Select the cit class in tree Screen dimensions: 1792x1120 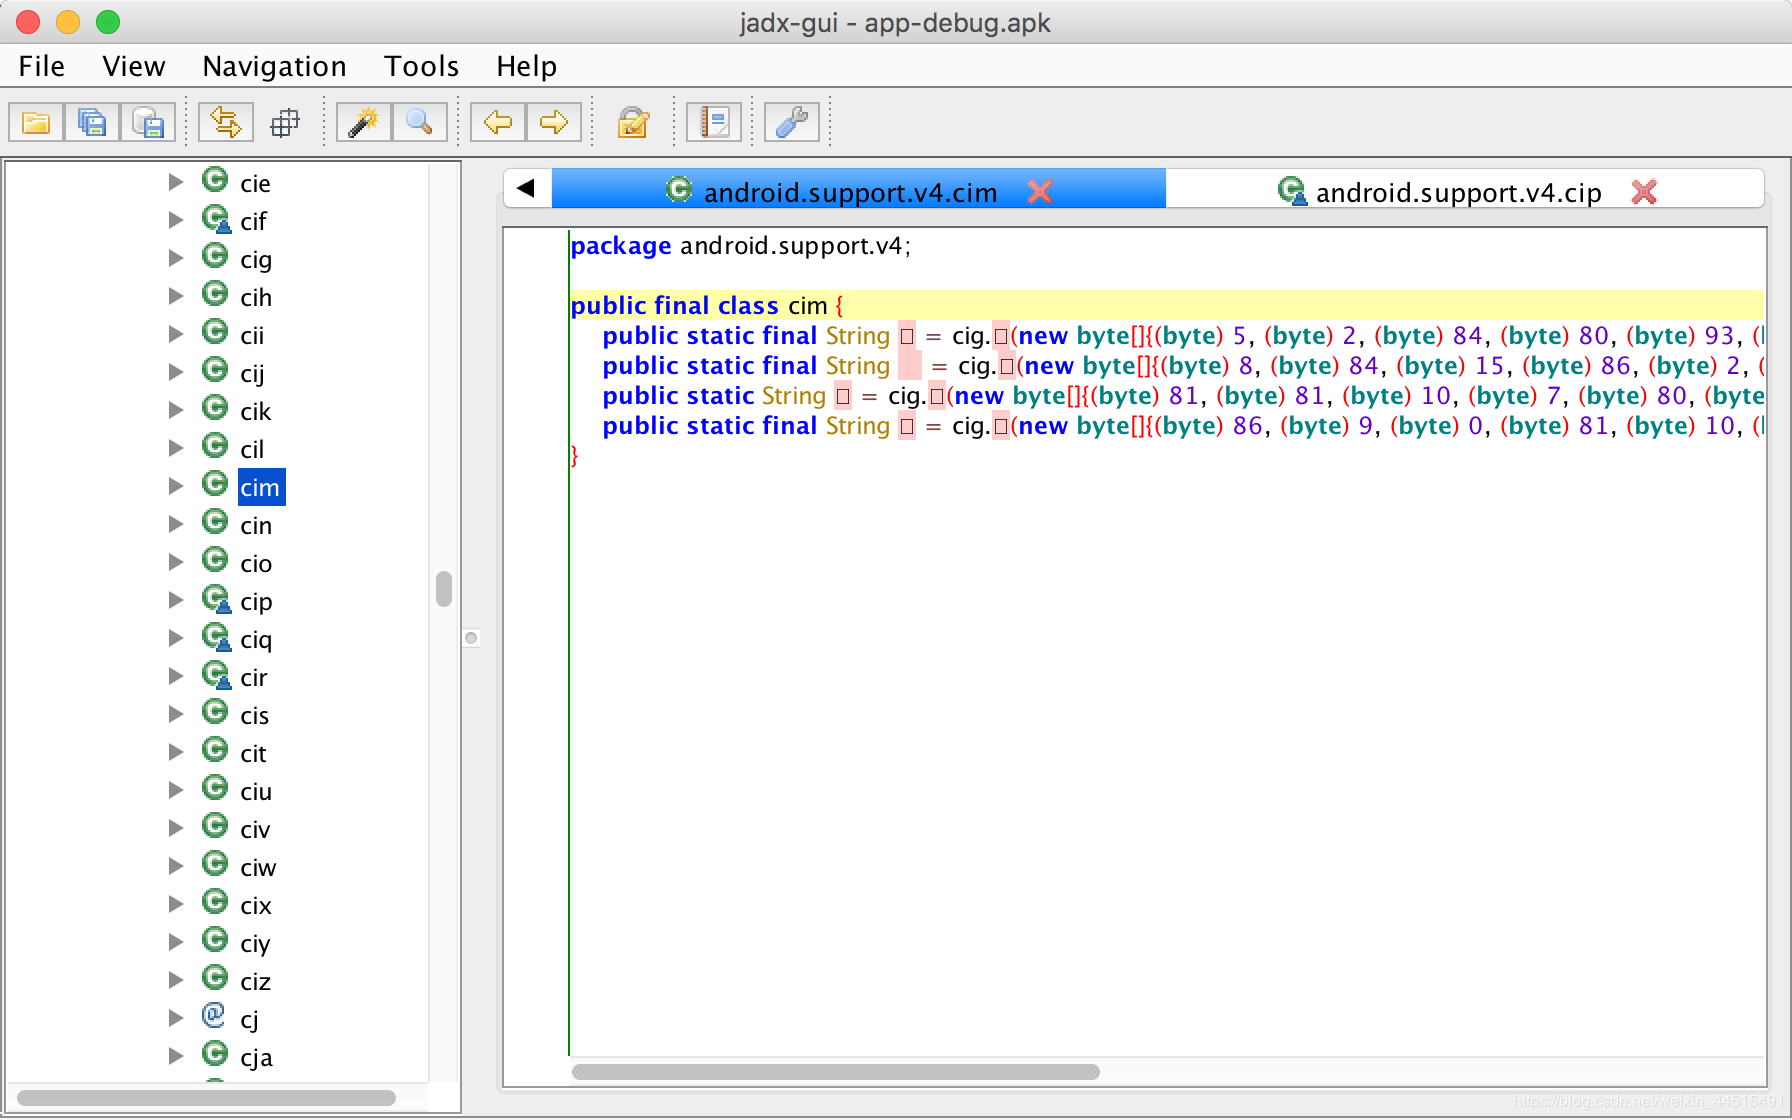pos(253,753)
